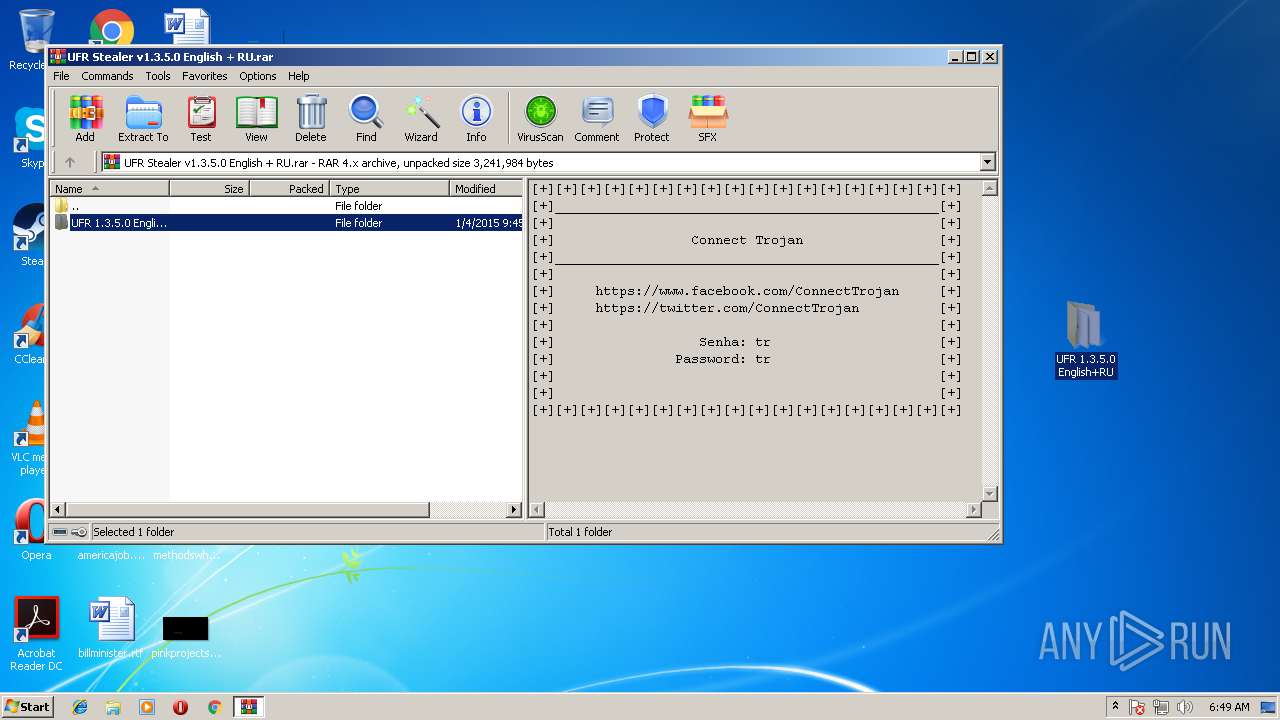The image size is (1280, 720).
Task: Open Internet Explorer from taskbar
Action: [x=80, y=707]
